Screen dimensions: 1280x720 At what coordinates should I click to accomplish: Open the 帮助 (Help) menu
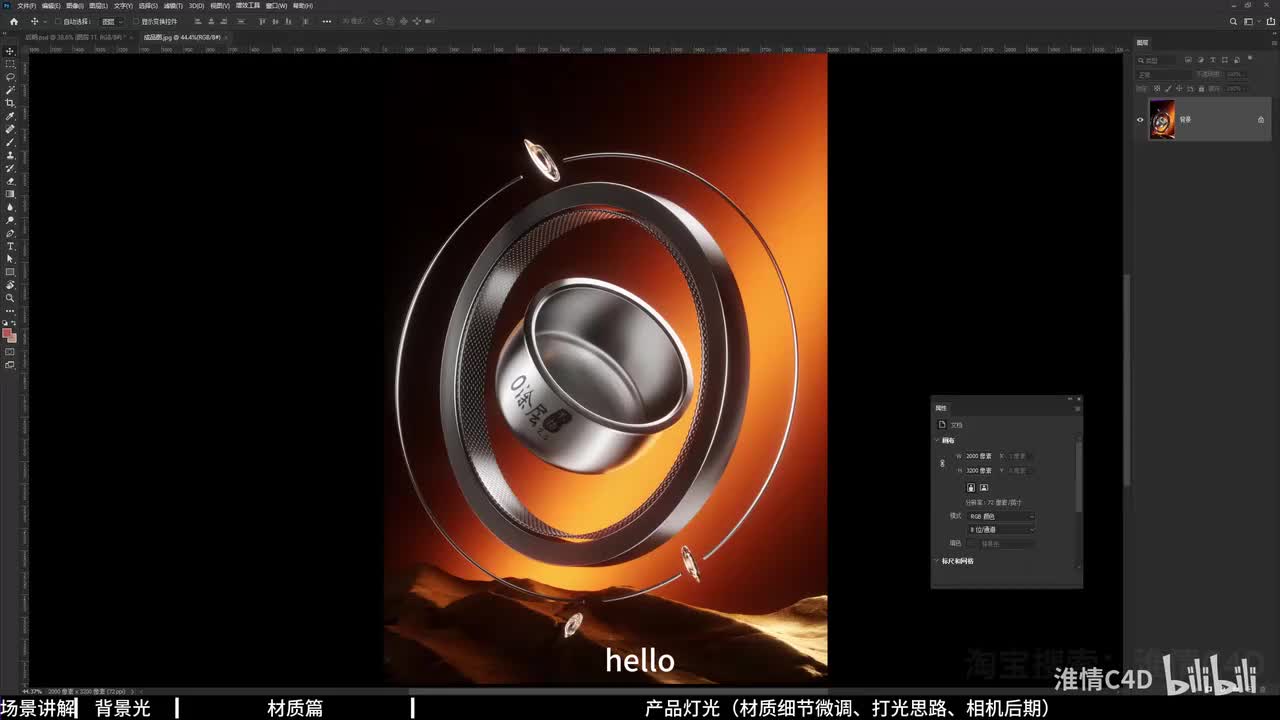pos(303,5)
